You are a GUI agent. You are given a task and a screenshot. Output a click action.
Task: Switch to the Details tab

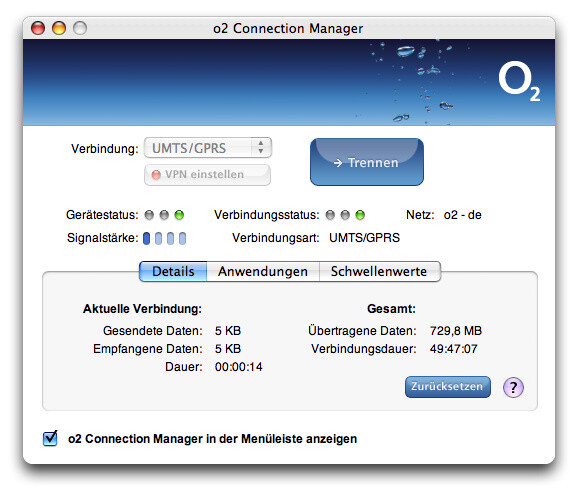[173, 271]
